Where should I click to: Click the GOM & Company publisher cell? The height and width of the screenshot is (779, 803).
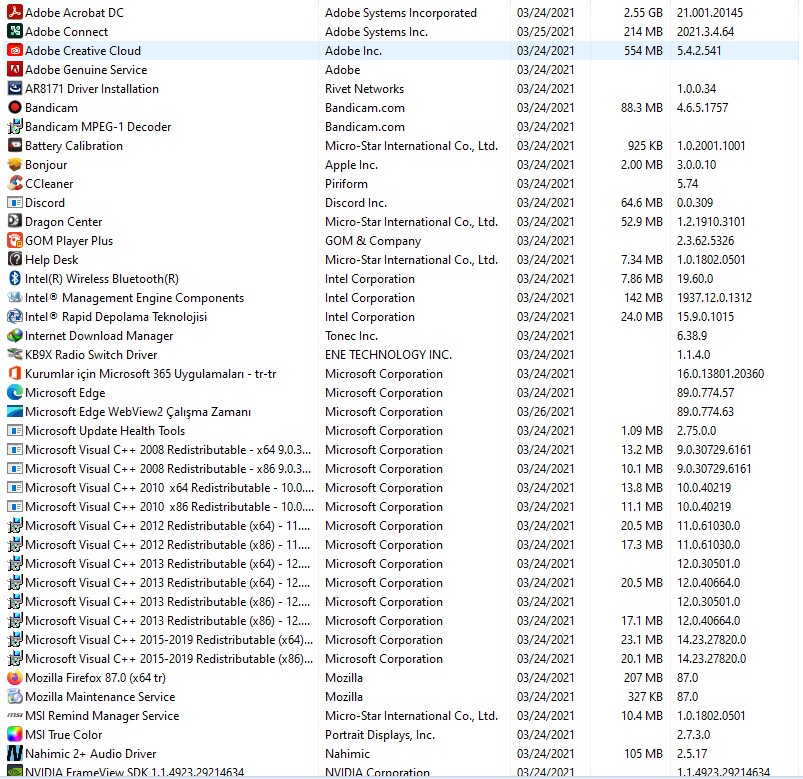point(373,240)
